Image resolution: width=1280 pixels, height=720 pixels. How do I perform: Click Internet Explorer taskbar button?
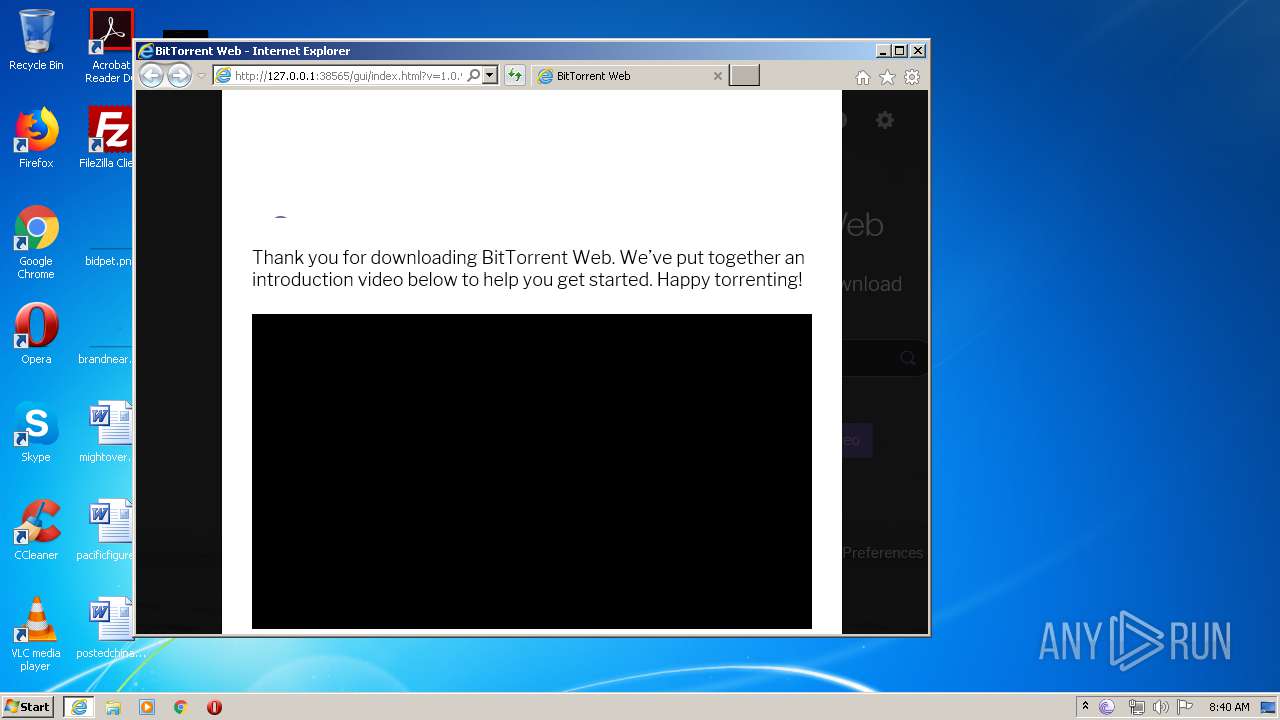point(79,707)
